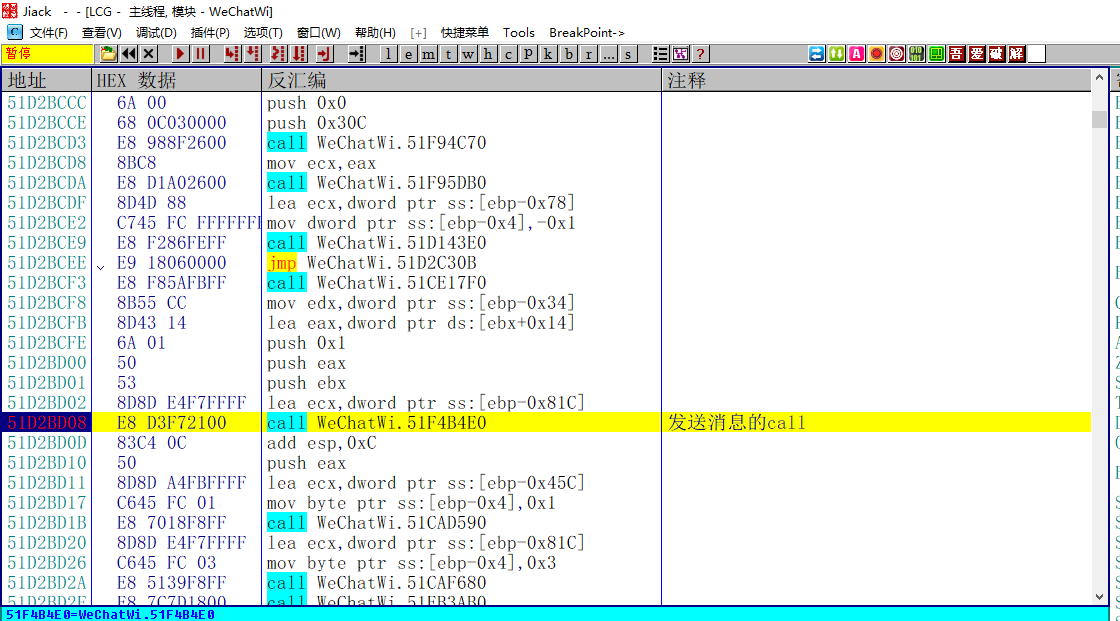Open the Memory map with 'm' button
1120x621 pixels.
(428, 54)
